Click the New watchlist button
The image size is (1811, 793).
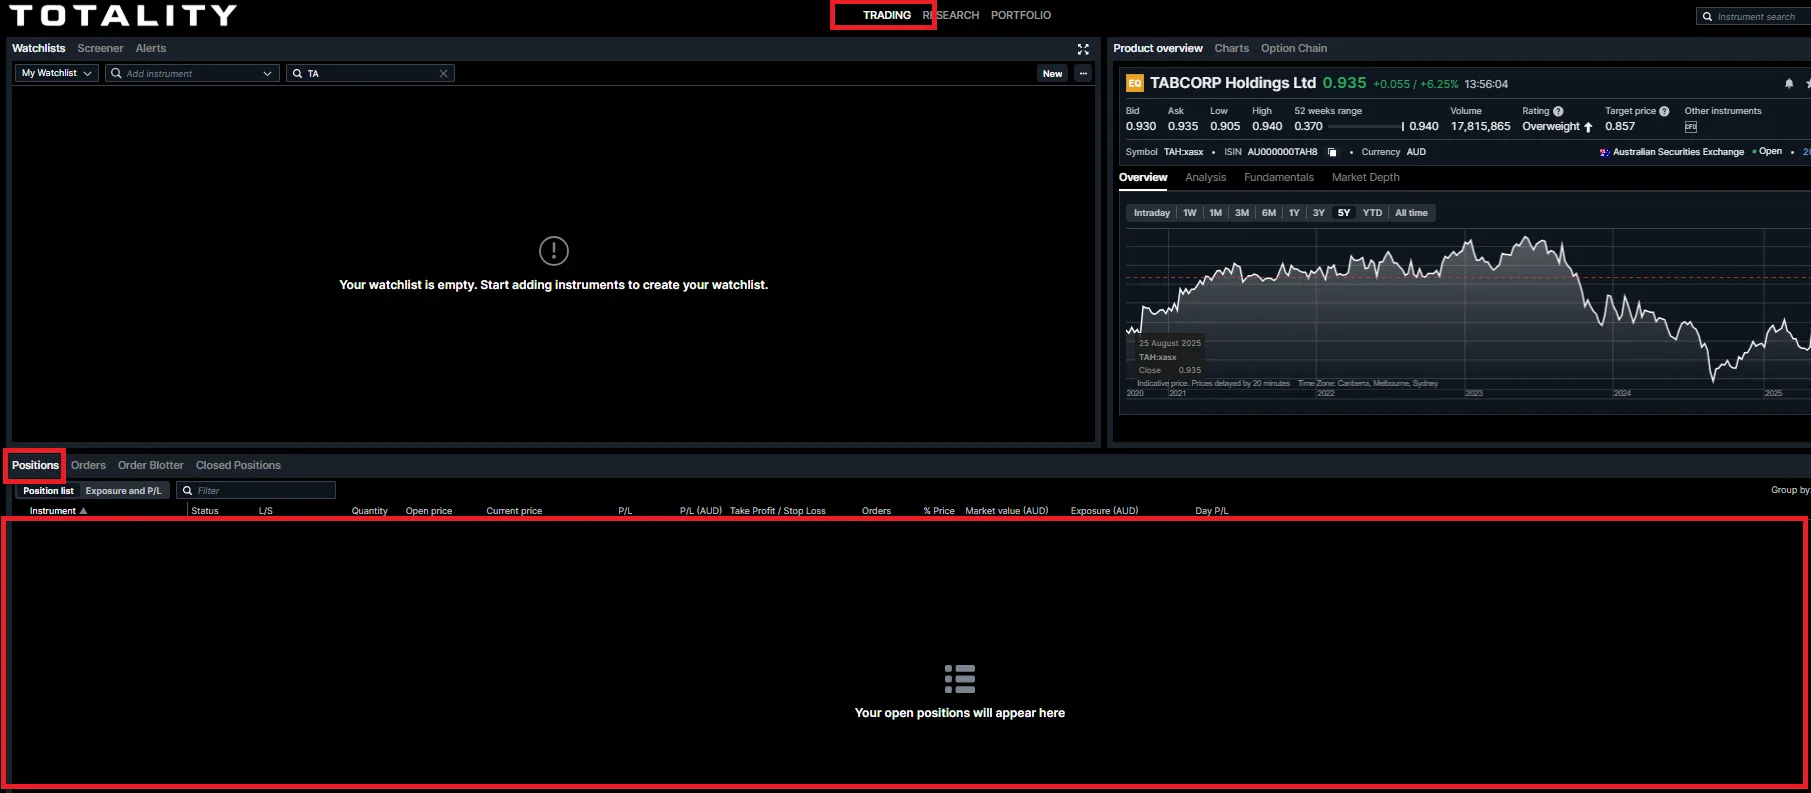[1052, 73]
